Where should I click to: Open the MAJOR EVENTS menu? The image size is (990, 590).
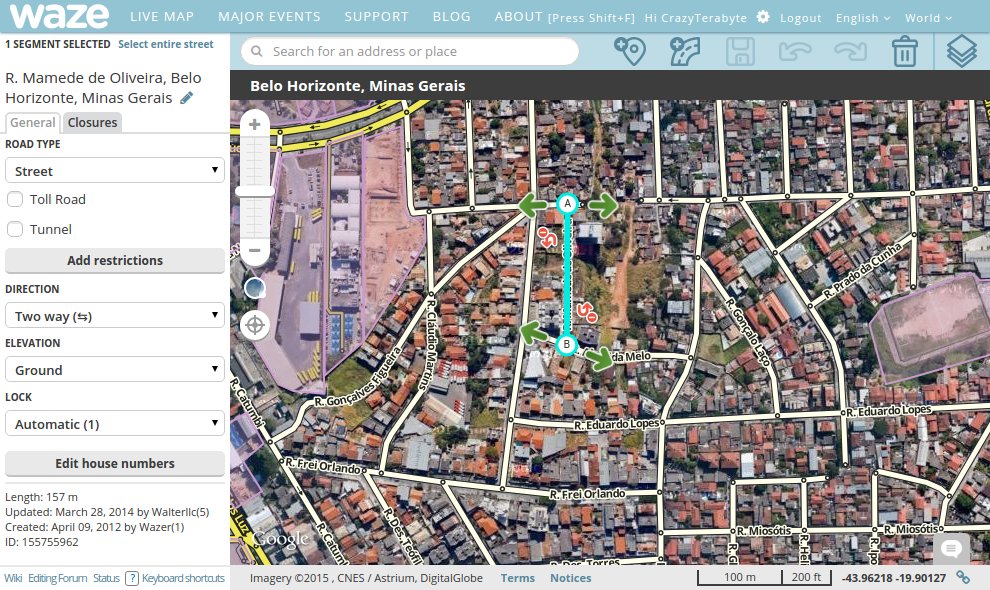pyautogui.click(x=269, y=15)
